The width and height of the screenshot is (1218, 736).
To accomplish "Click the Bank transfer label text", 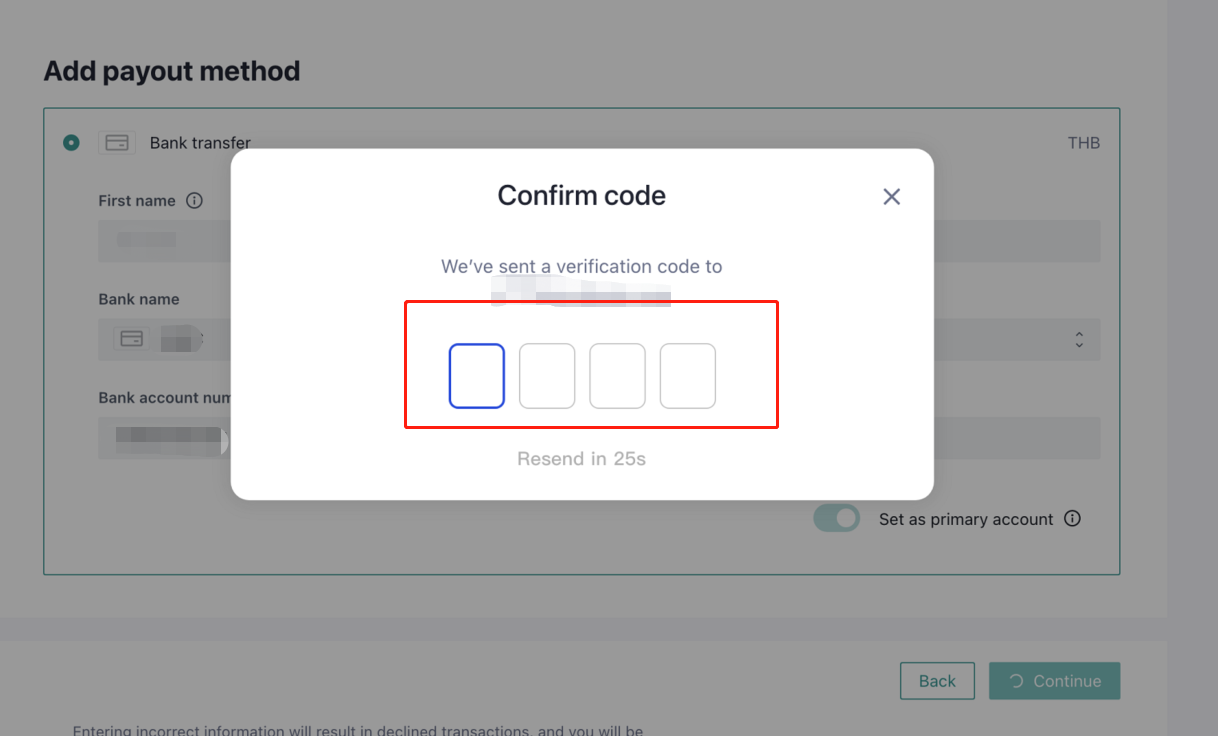I will point(200,143).
